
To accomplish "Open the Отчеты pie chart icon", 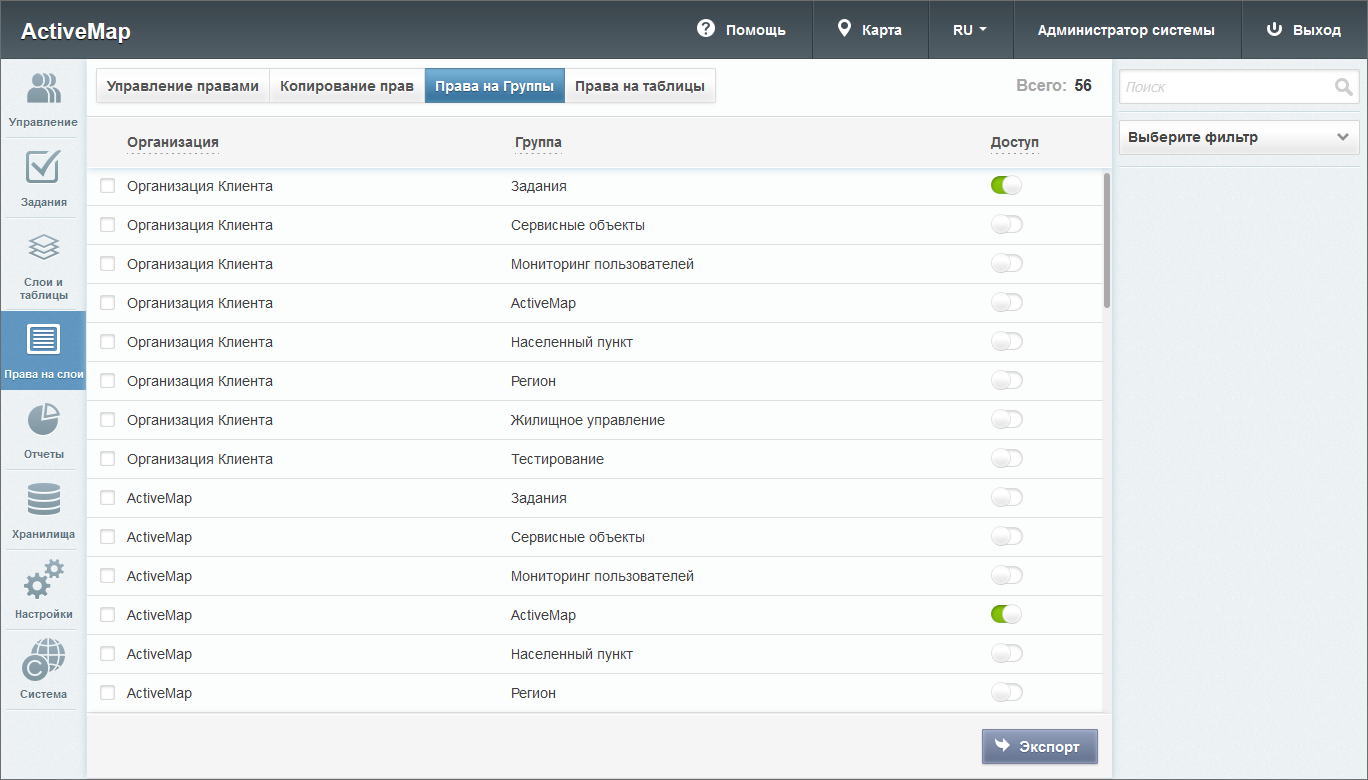I will pyautogui.click(x=43, y=430).
